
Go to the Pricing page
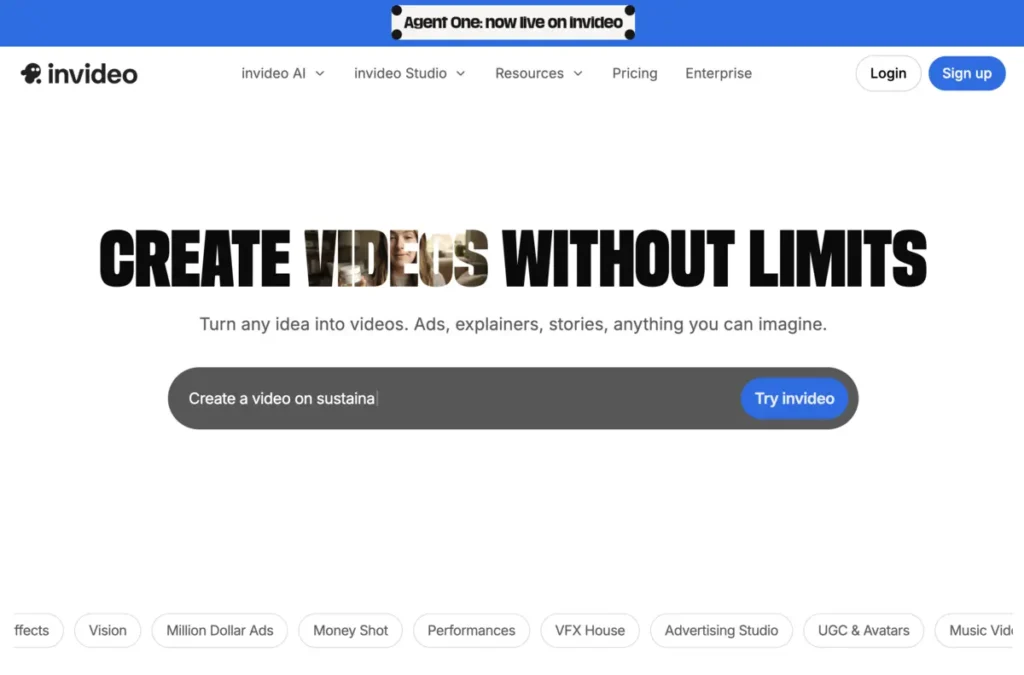(x=634, y=73)
